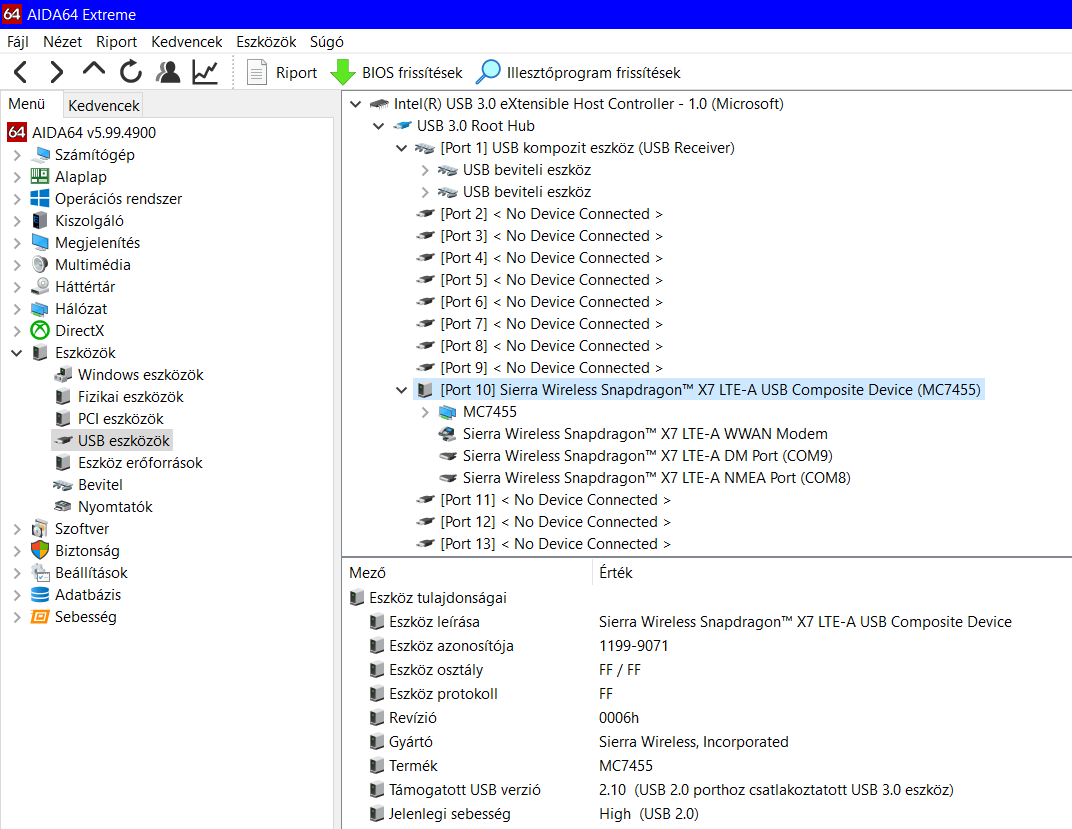
Task: Collapse the Eszközök tree node
Action: pyautogui.click(x=17, y=353)
